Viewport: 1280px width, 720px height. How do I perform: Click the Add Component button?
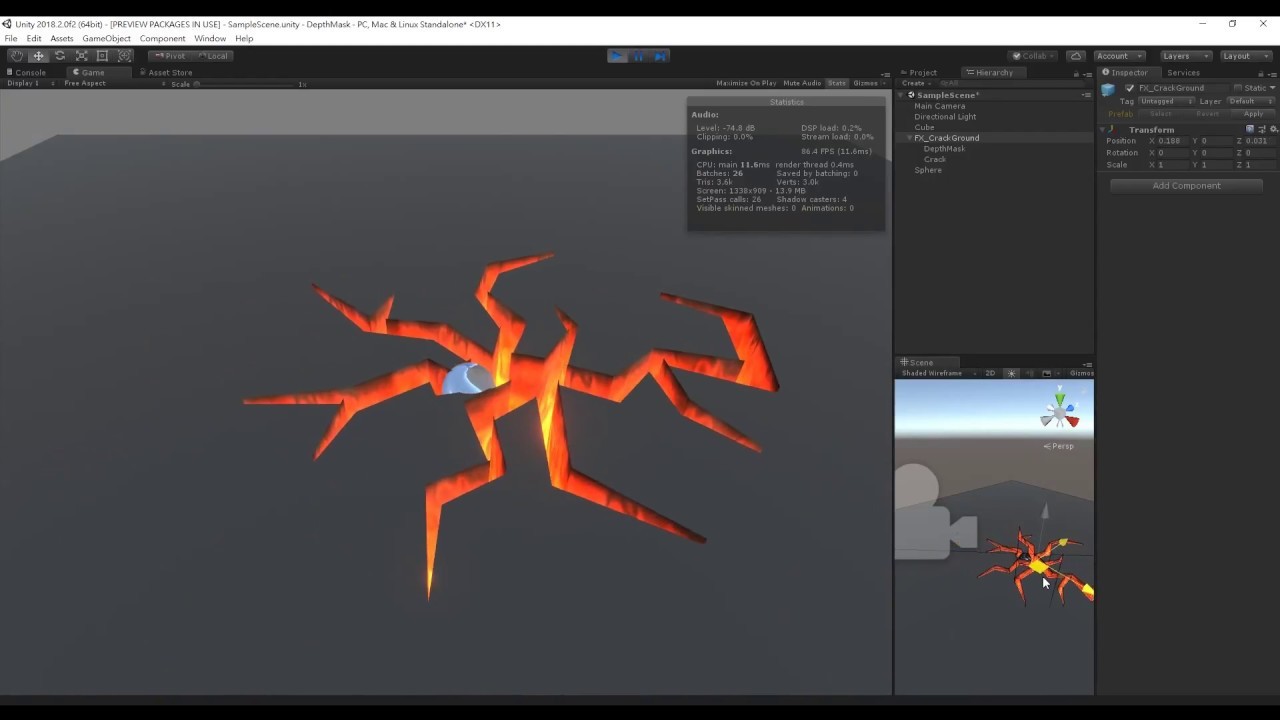pyautogui.click(x=1186, y=185)
